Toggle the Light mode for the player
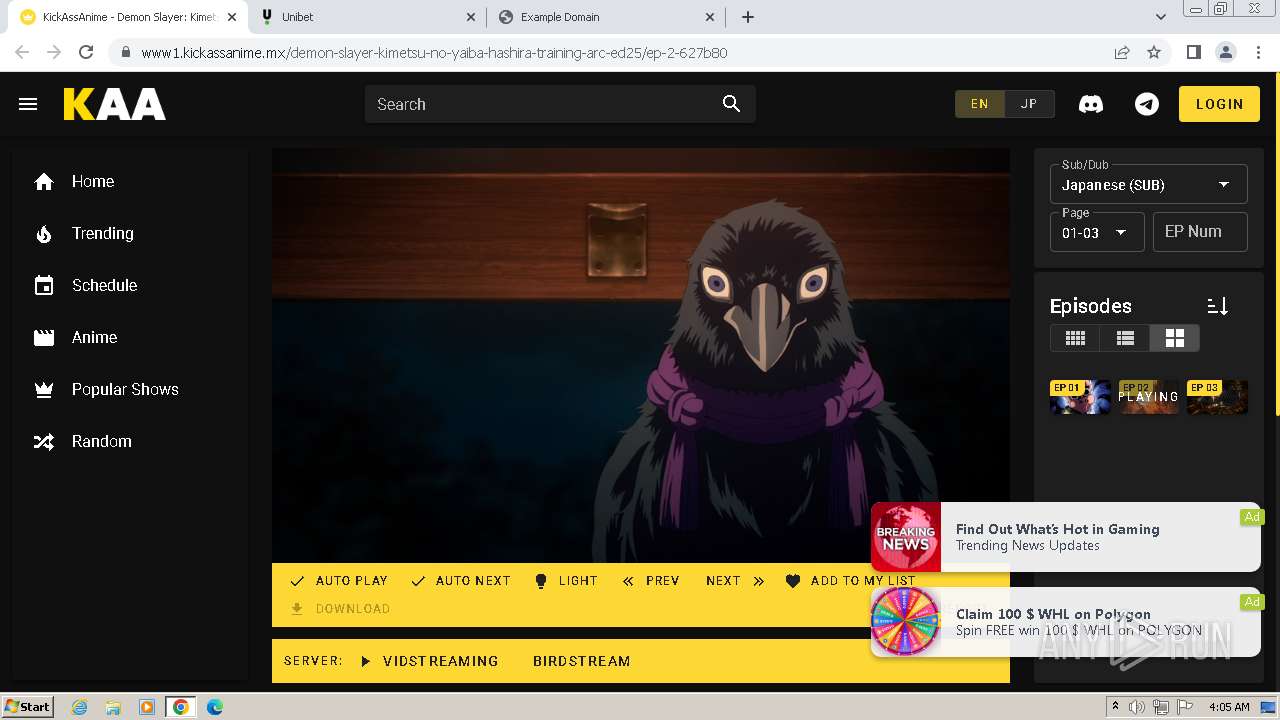Screen dimensions: 1280x720 click(566, 581)
